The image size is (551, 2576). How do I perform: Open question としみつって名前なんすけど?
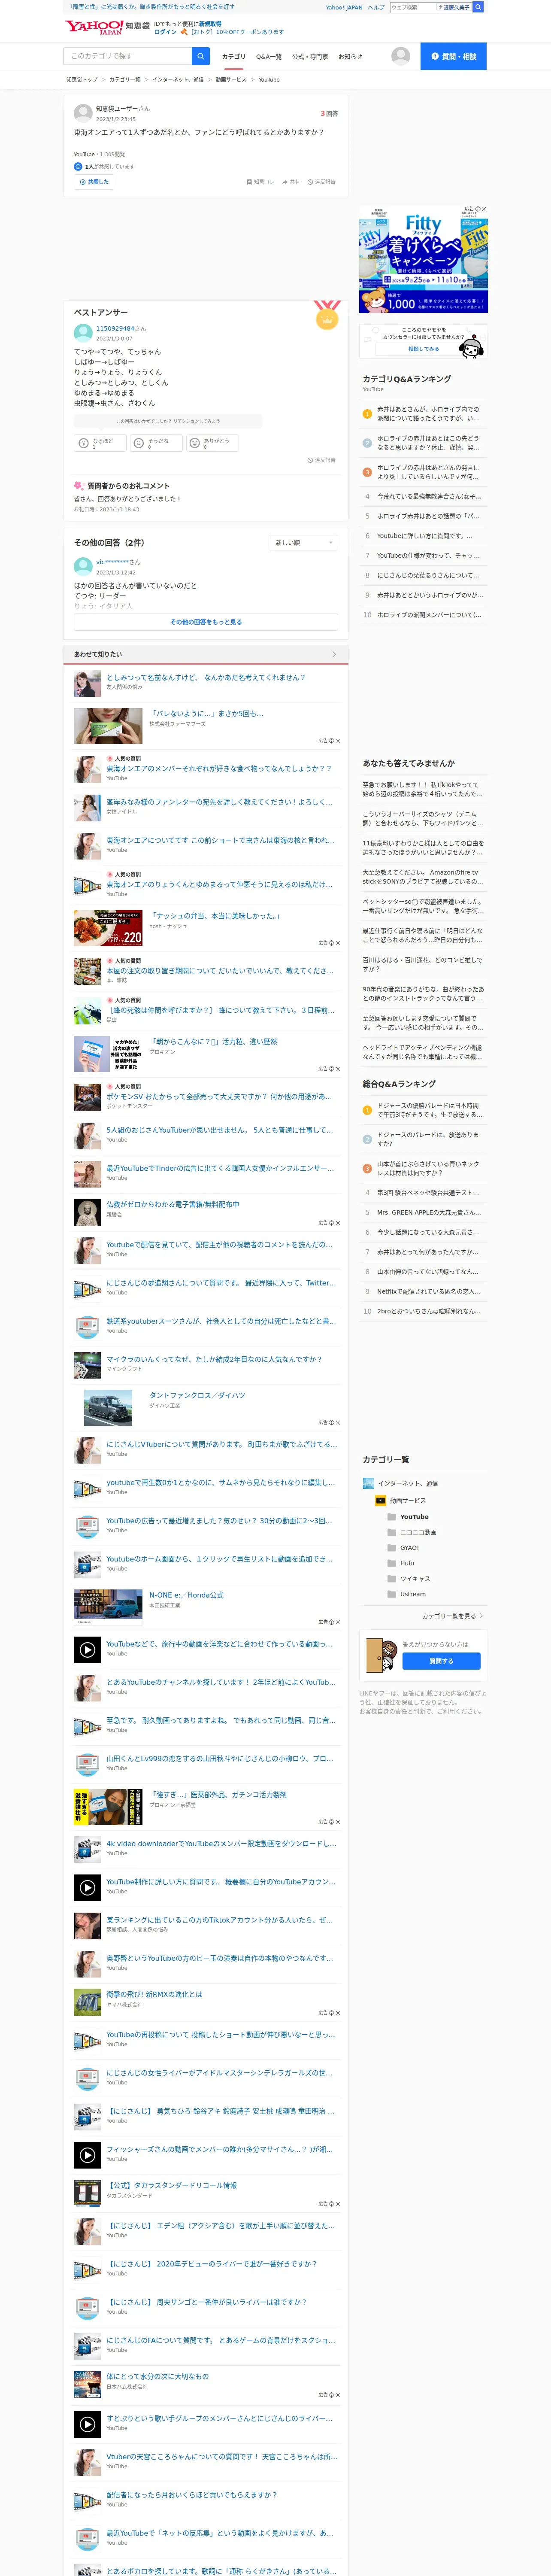[206, 677]
